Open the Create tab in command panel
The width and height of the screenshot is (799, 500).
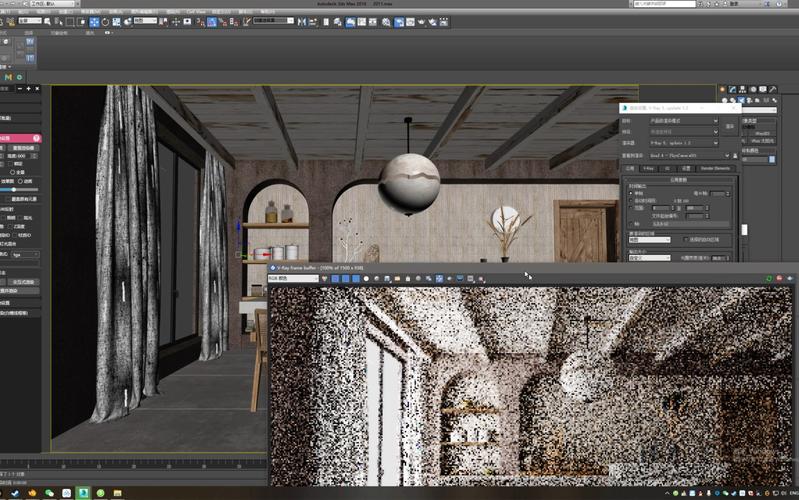pos(722,89)
